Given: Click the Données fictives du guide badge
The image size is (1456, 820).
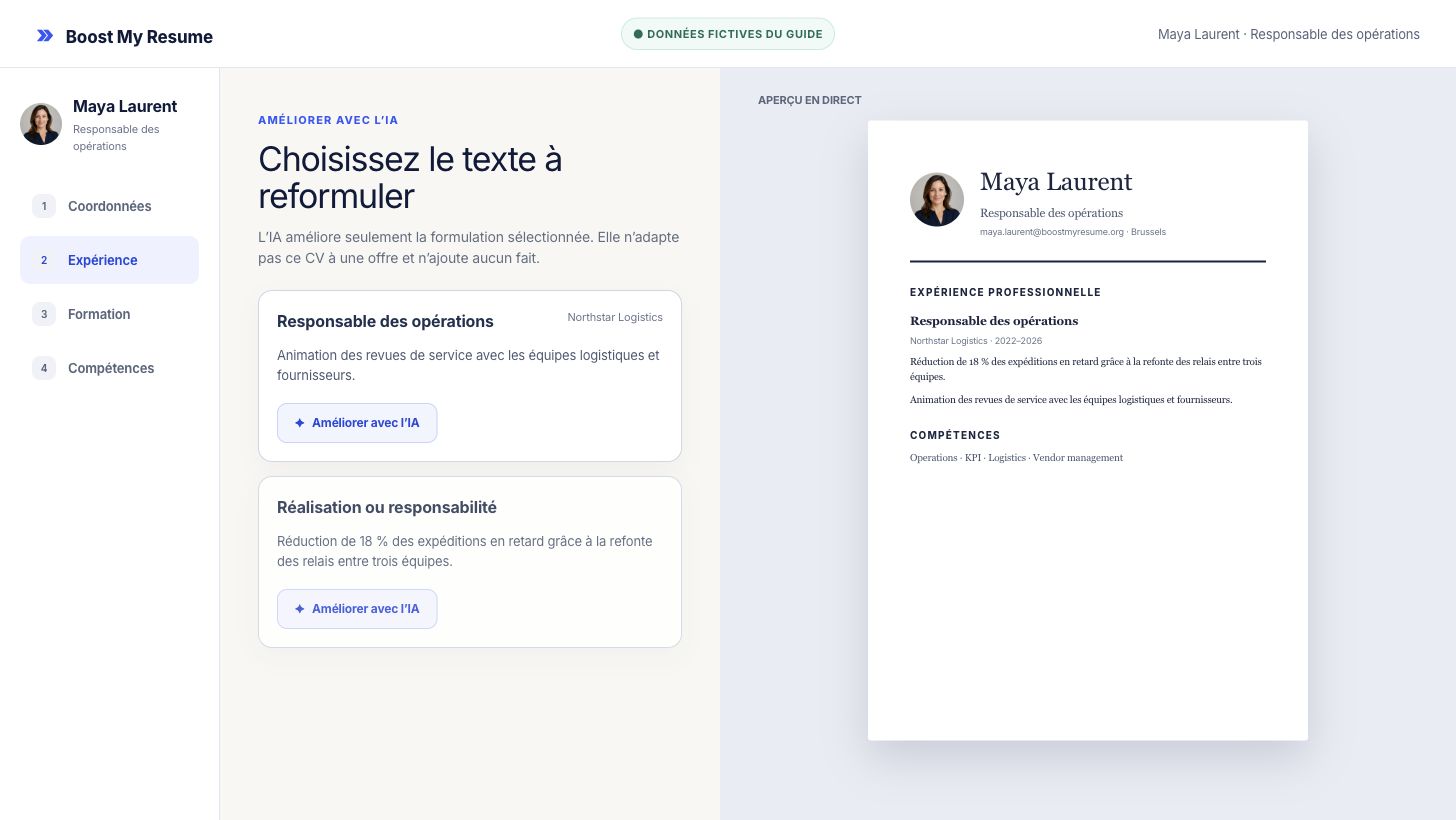Looking at the screenshot, I should point(728,34).
